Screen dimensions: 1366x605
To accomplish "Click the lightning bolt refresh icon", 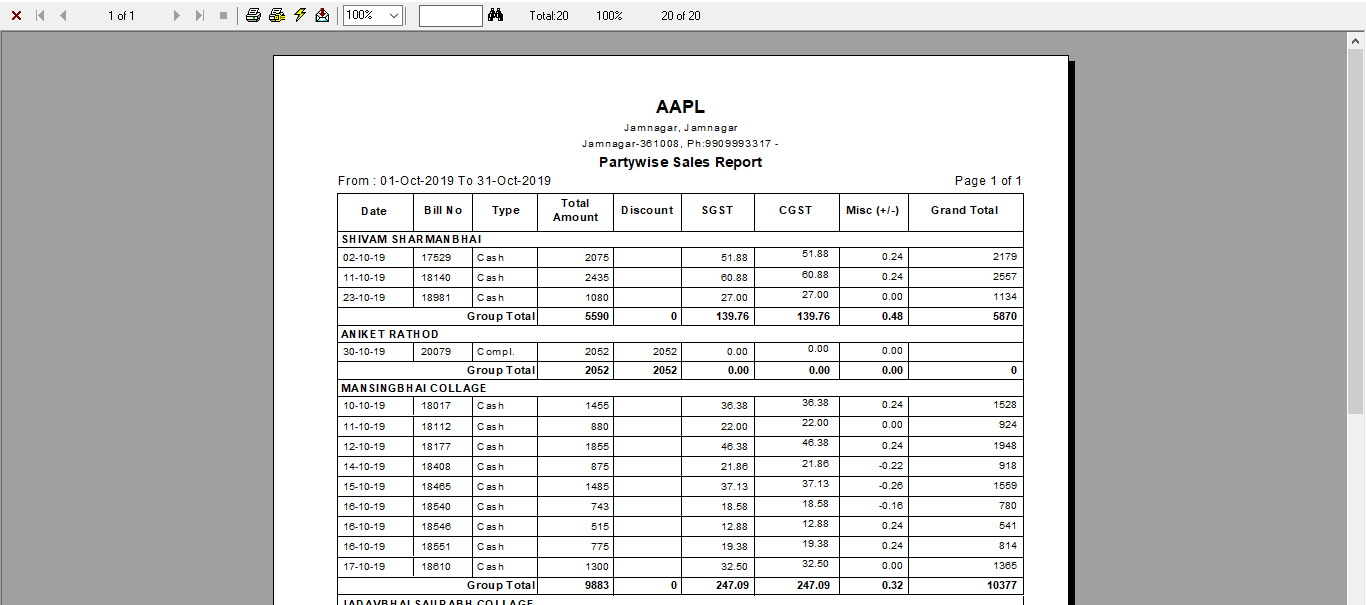I will [300, 16].
